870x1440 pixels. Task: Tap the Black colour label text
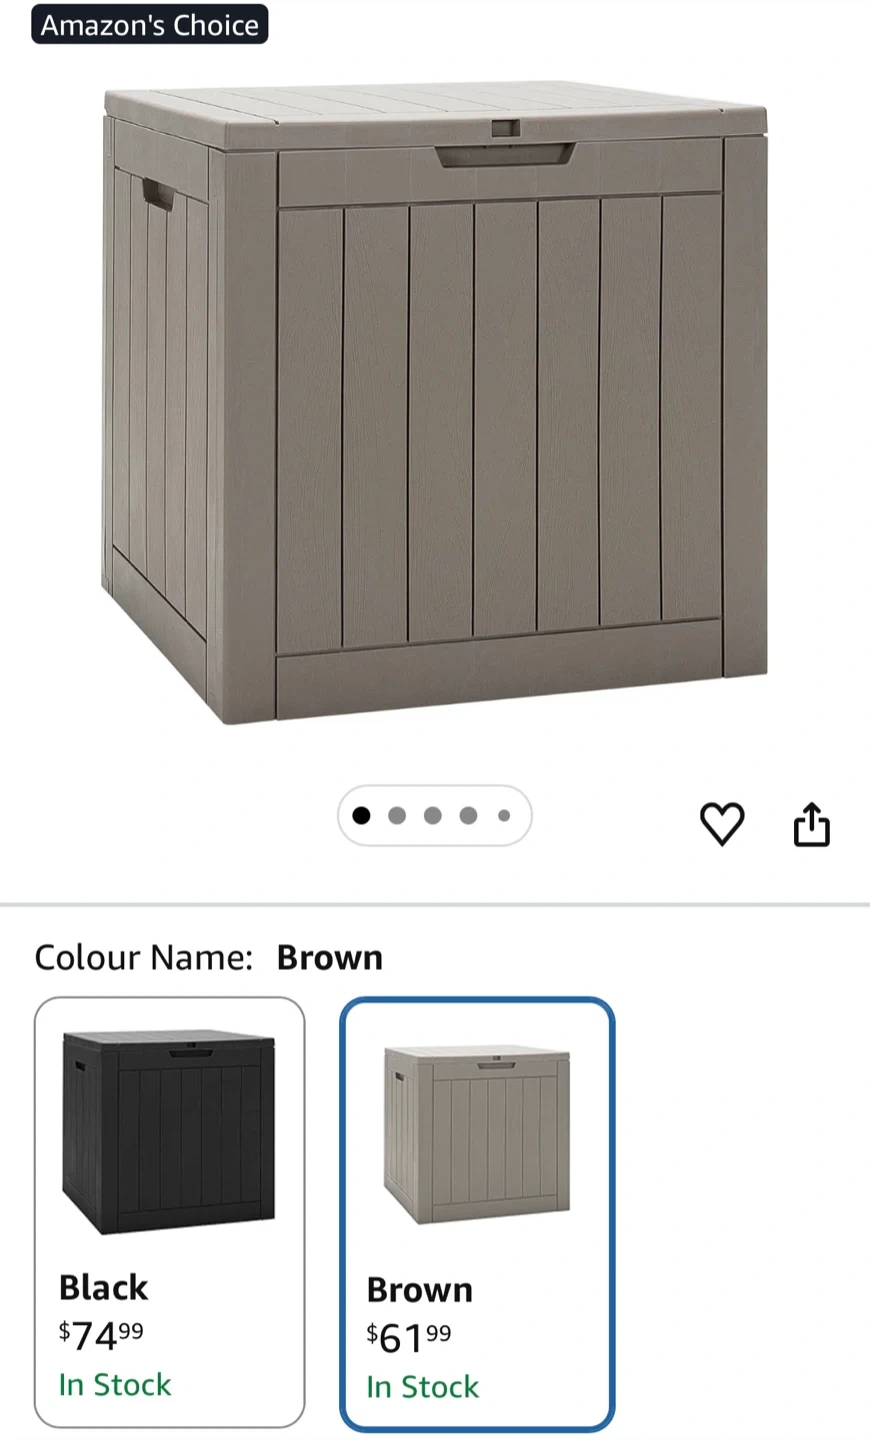[103, 1287]
